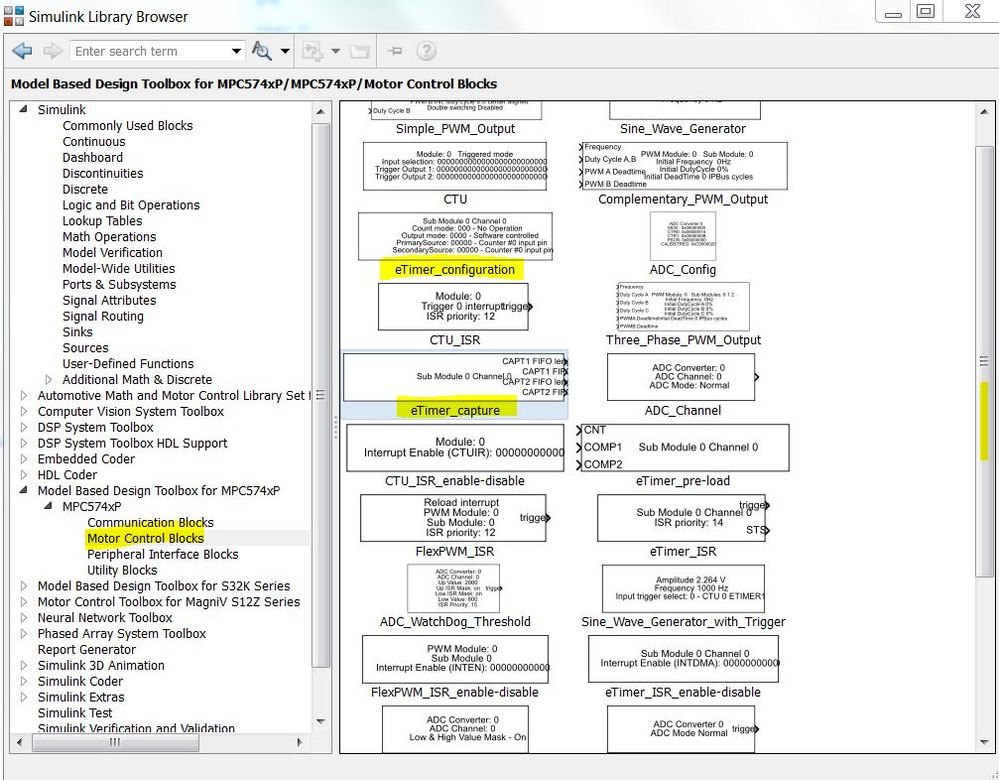Viewport: 999px width, 780px height.
Task: Click the pin (stay on top) icon
Action: (x=395, y=51)
